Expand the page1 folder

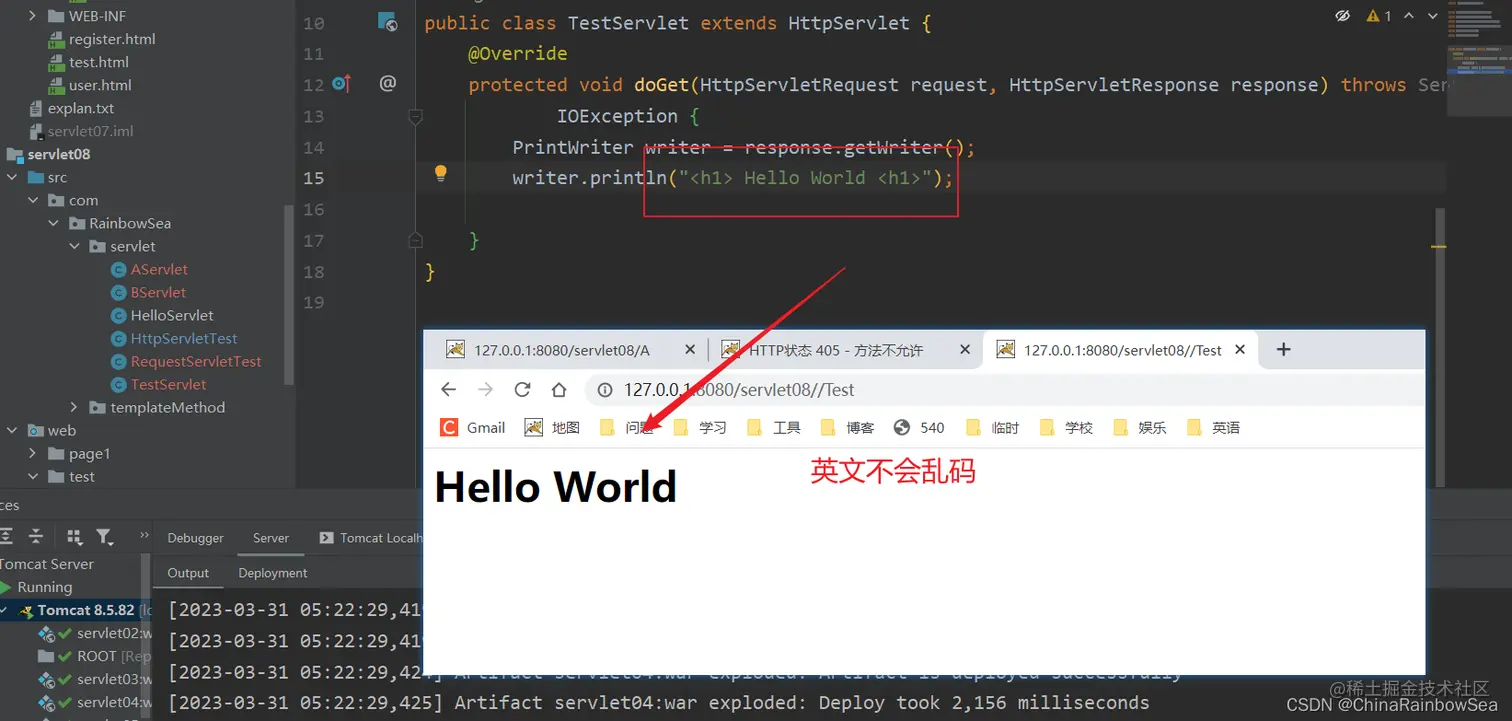tap(33, 453)
